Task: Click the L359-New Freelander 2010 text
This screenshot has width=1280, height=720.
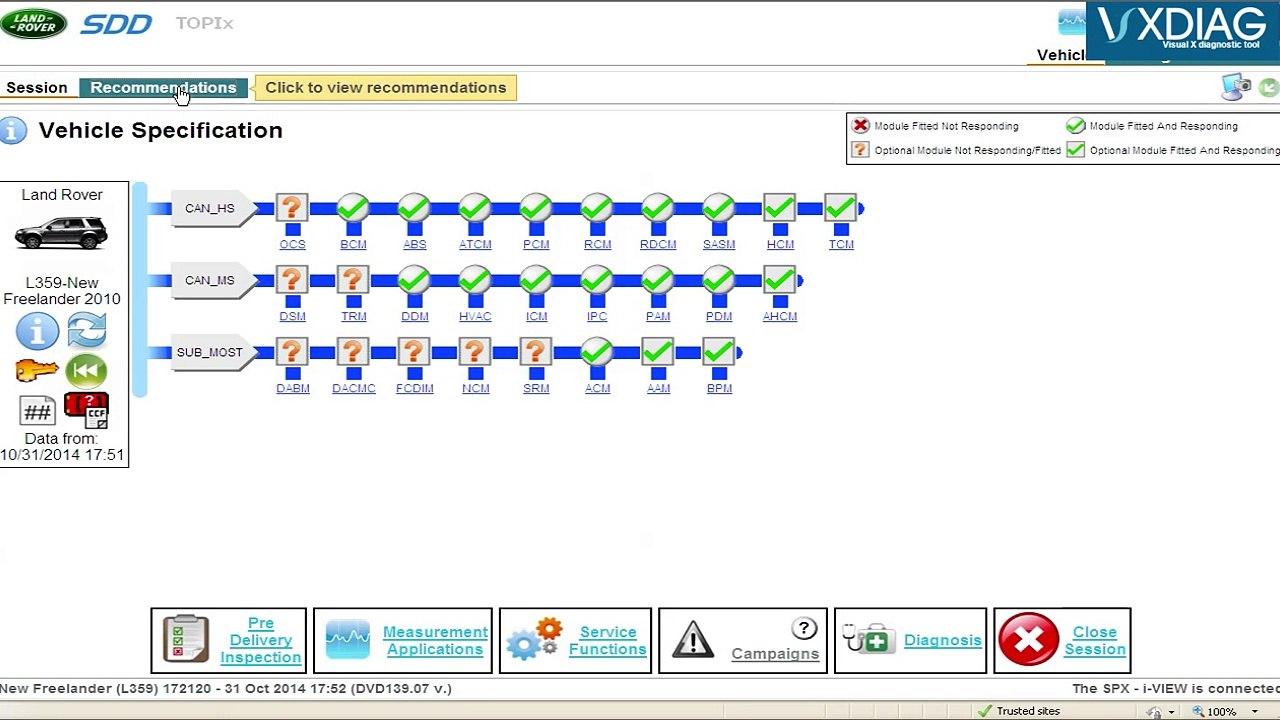Action: click(x=62, y=291)
